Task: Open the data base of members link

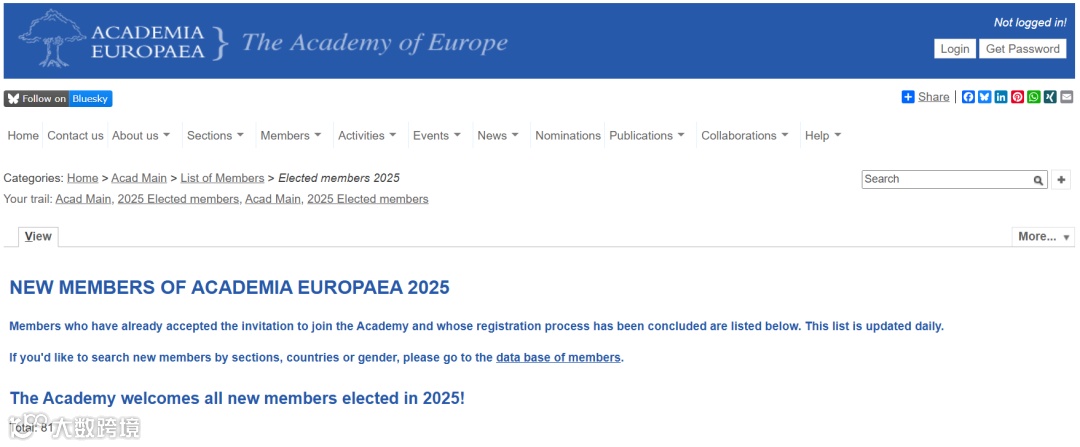Action: [x=558, y=358]
